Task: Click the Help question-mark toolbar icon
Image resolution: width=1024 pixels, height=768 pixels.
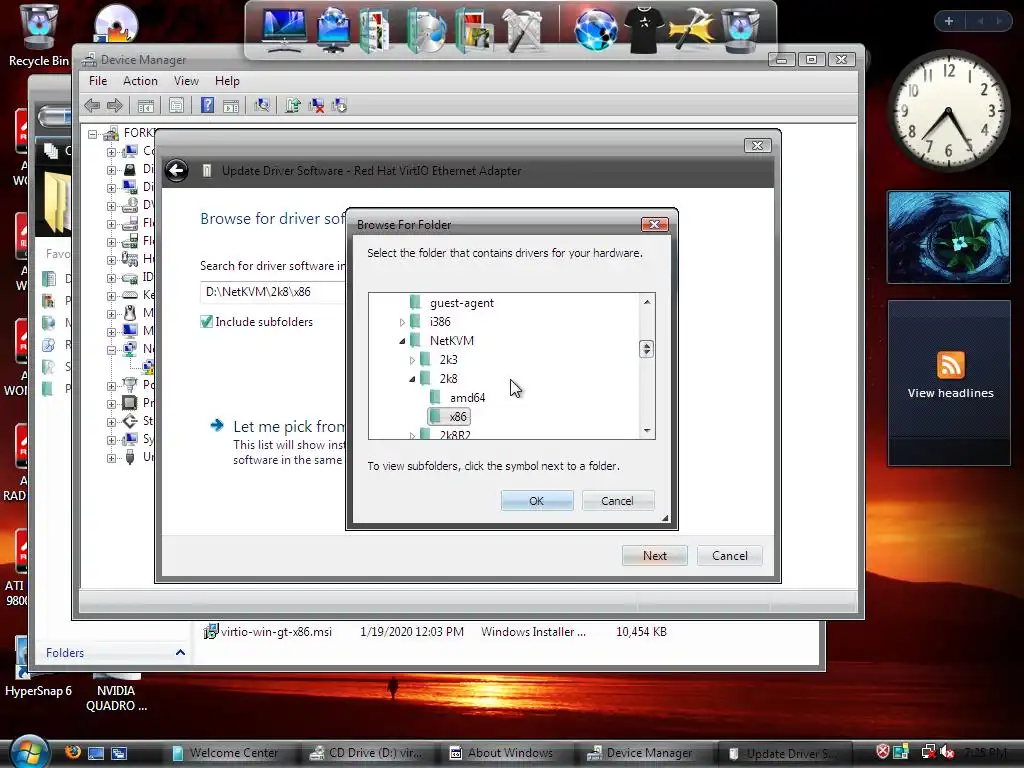Action: [x=207, y=105]
